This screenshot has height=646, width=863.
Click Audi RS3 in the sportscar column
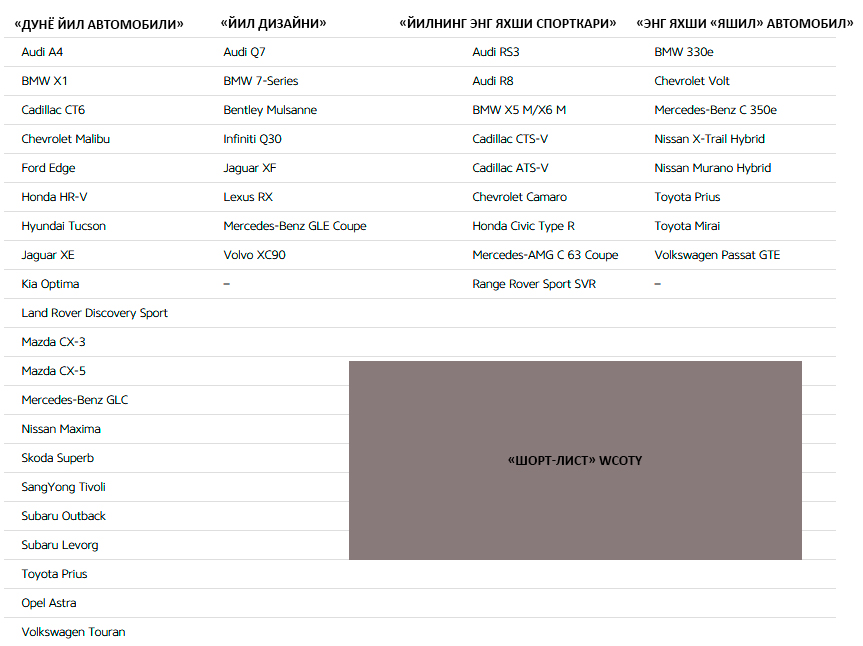[496, 52]
